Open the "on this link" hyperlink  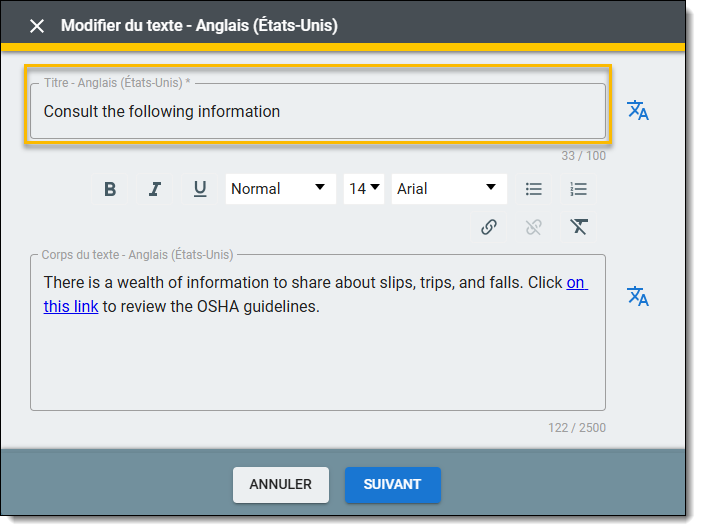(x=71, y=307)
